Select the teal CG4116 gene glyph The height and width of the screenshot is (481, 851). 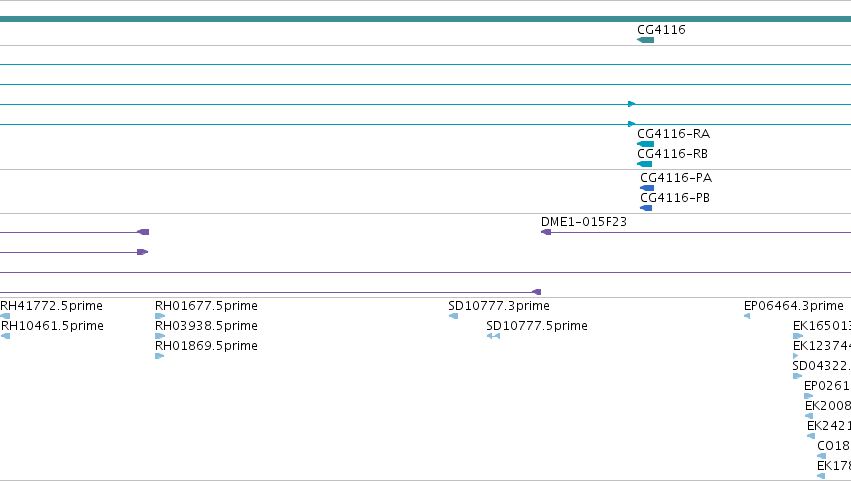(x=645, y=40)
